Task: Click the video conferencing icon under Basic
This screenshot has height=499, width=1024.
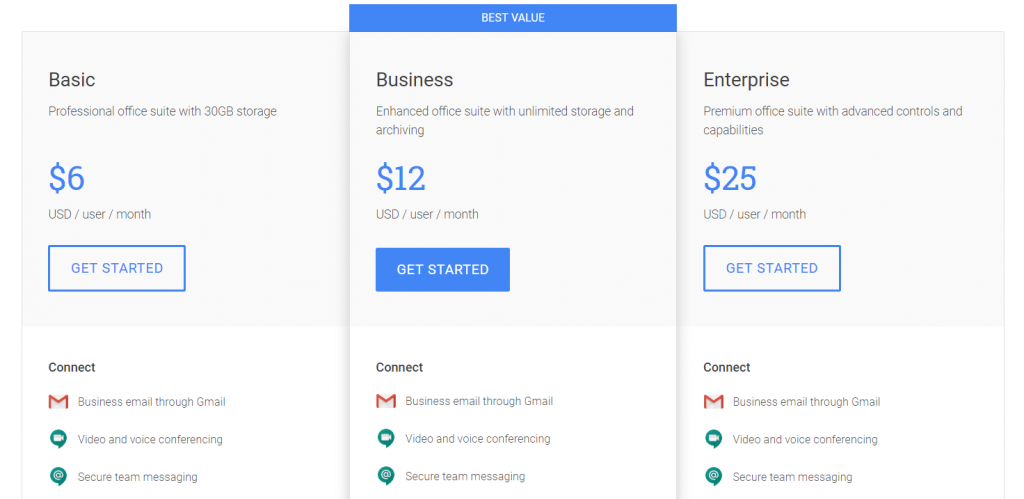Action: (x=58, y=439)
